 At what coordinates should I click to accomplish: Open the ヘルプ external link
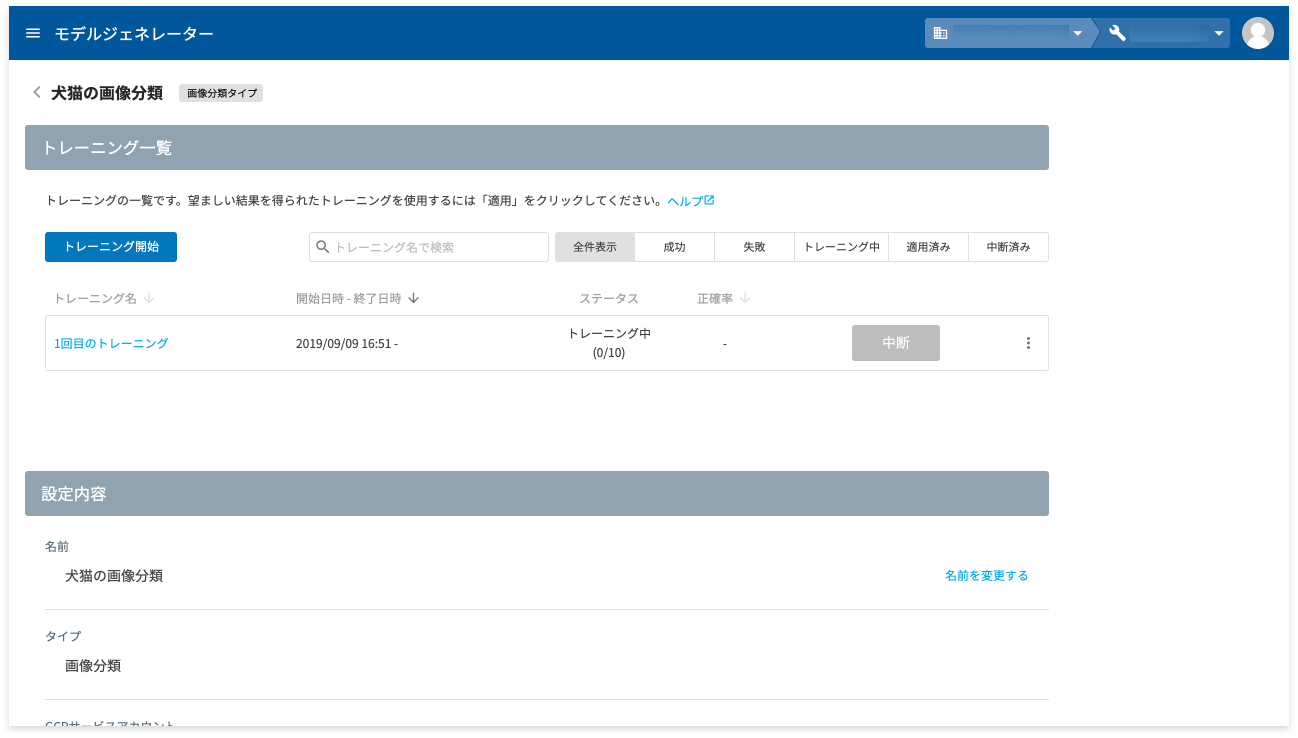pyautogui.click(x=690, y=200)
